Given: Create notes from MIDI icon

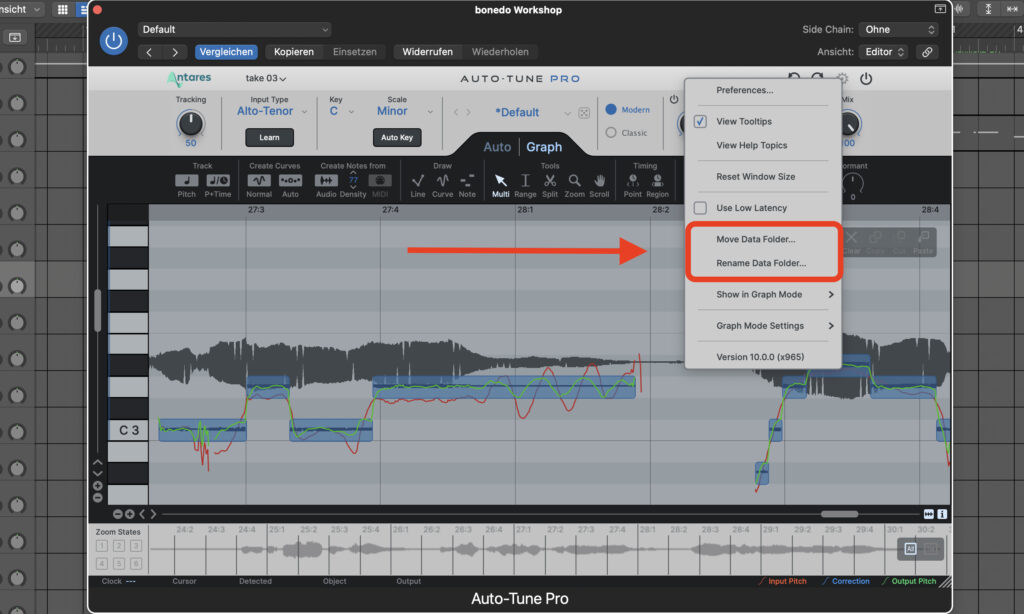Looking at the screenshot, I should tap(379, 180).
